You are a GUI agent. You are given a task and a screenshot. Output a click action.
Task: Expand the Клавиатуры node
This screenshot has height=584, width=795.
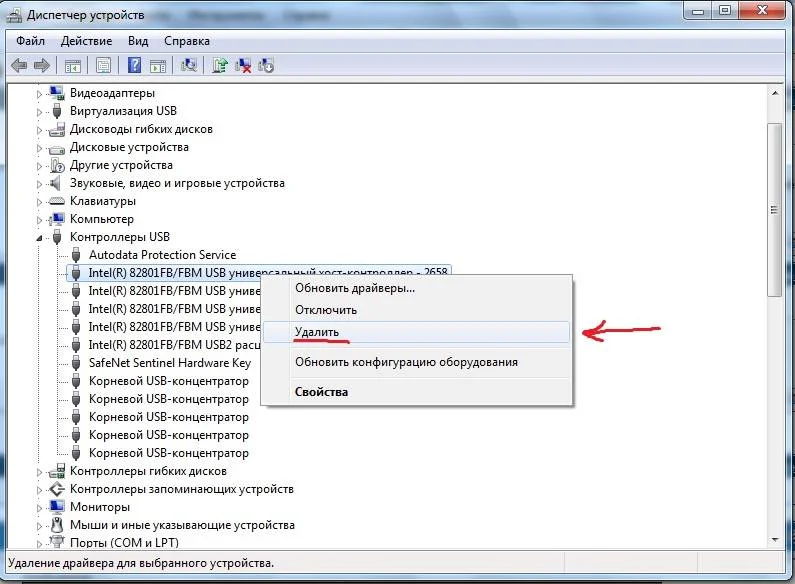point(39,202)
